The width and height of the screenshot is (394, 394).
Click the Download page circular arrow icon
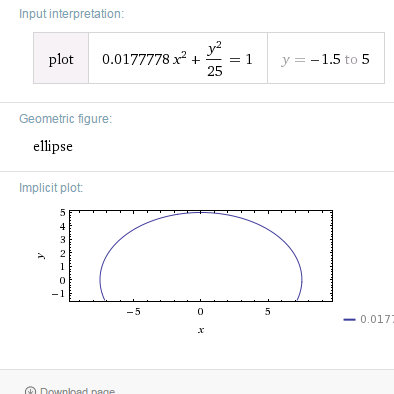30,391
